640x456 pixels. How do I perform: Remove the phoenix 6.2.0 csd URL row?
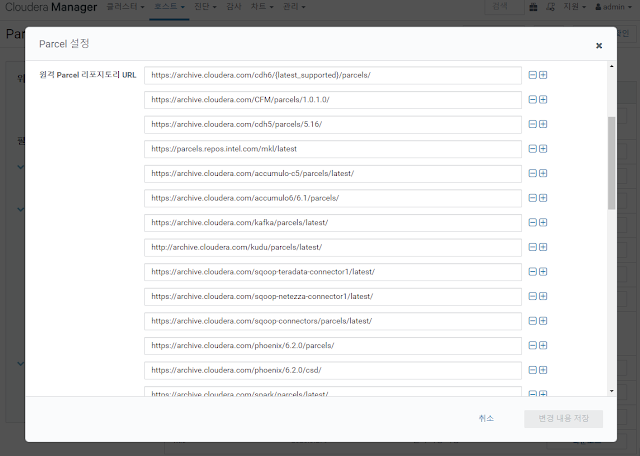click(533, 370)
